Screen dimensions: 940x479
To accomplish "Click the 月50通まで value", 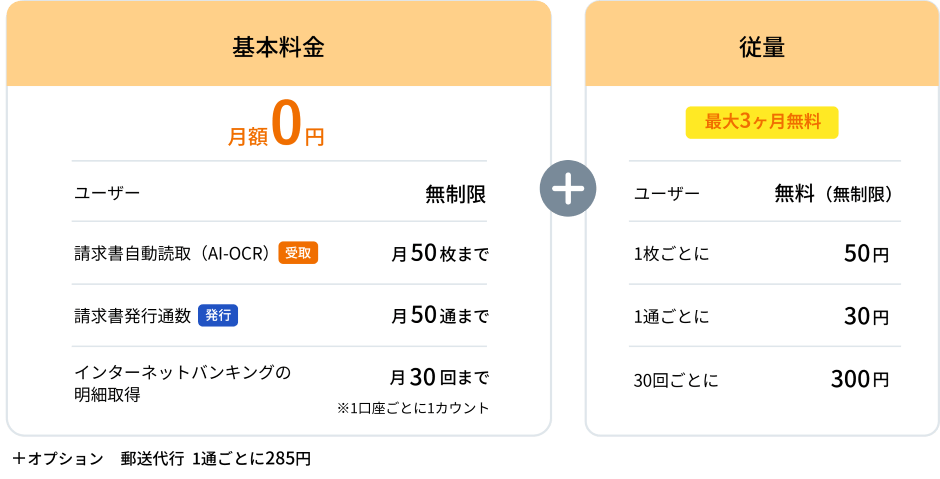I will click(x=440, y=315).
